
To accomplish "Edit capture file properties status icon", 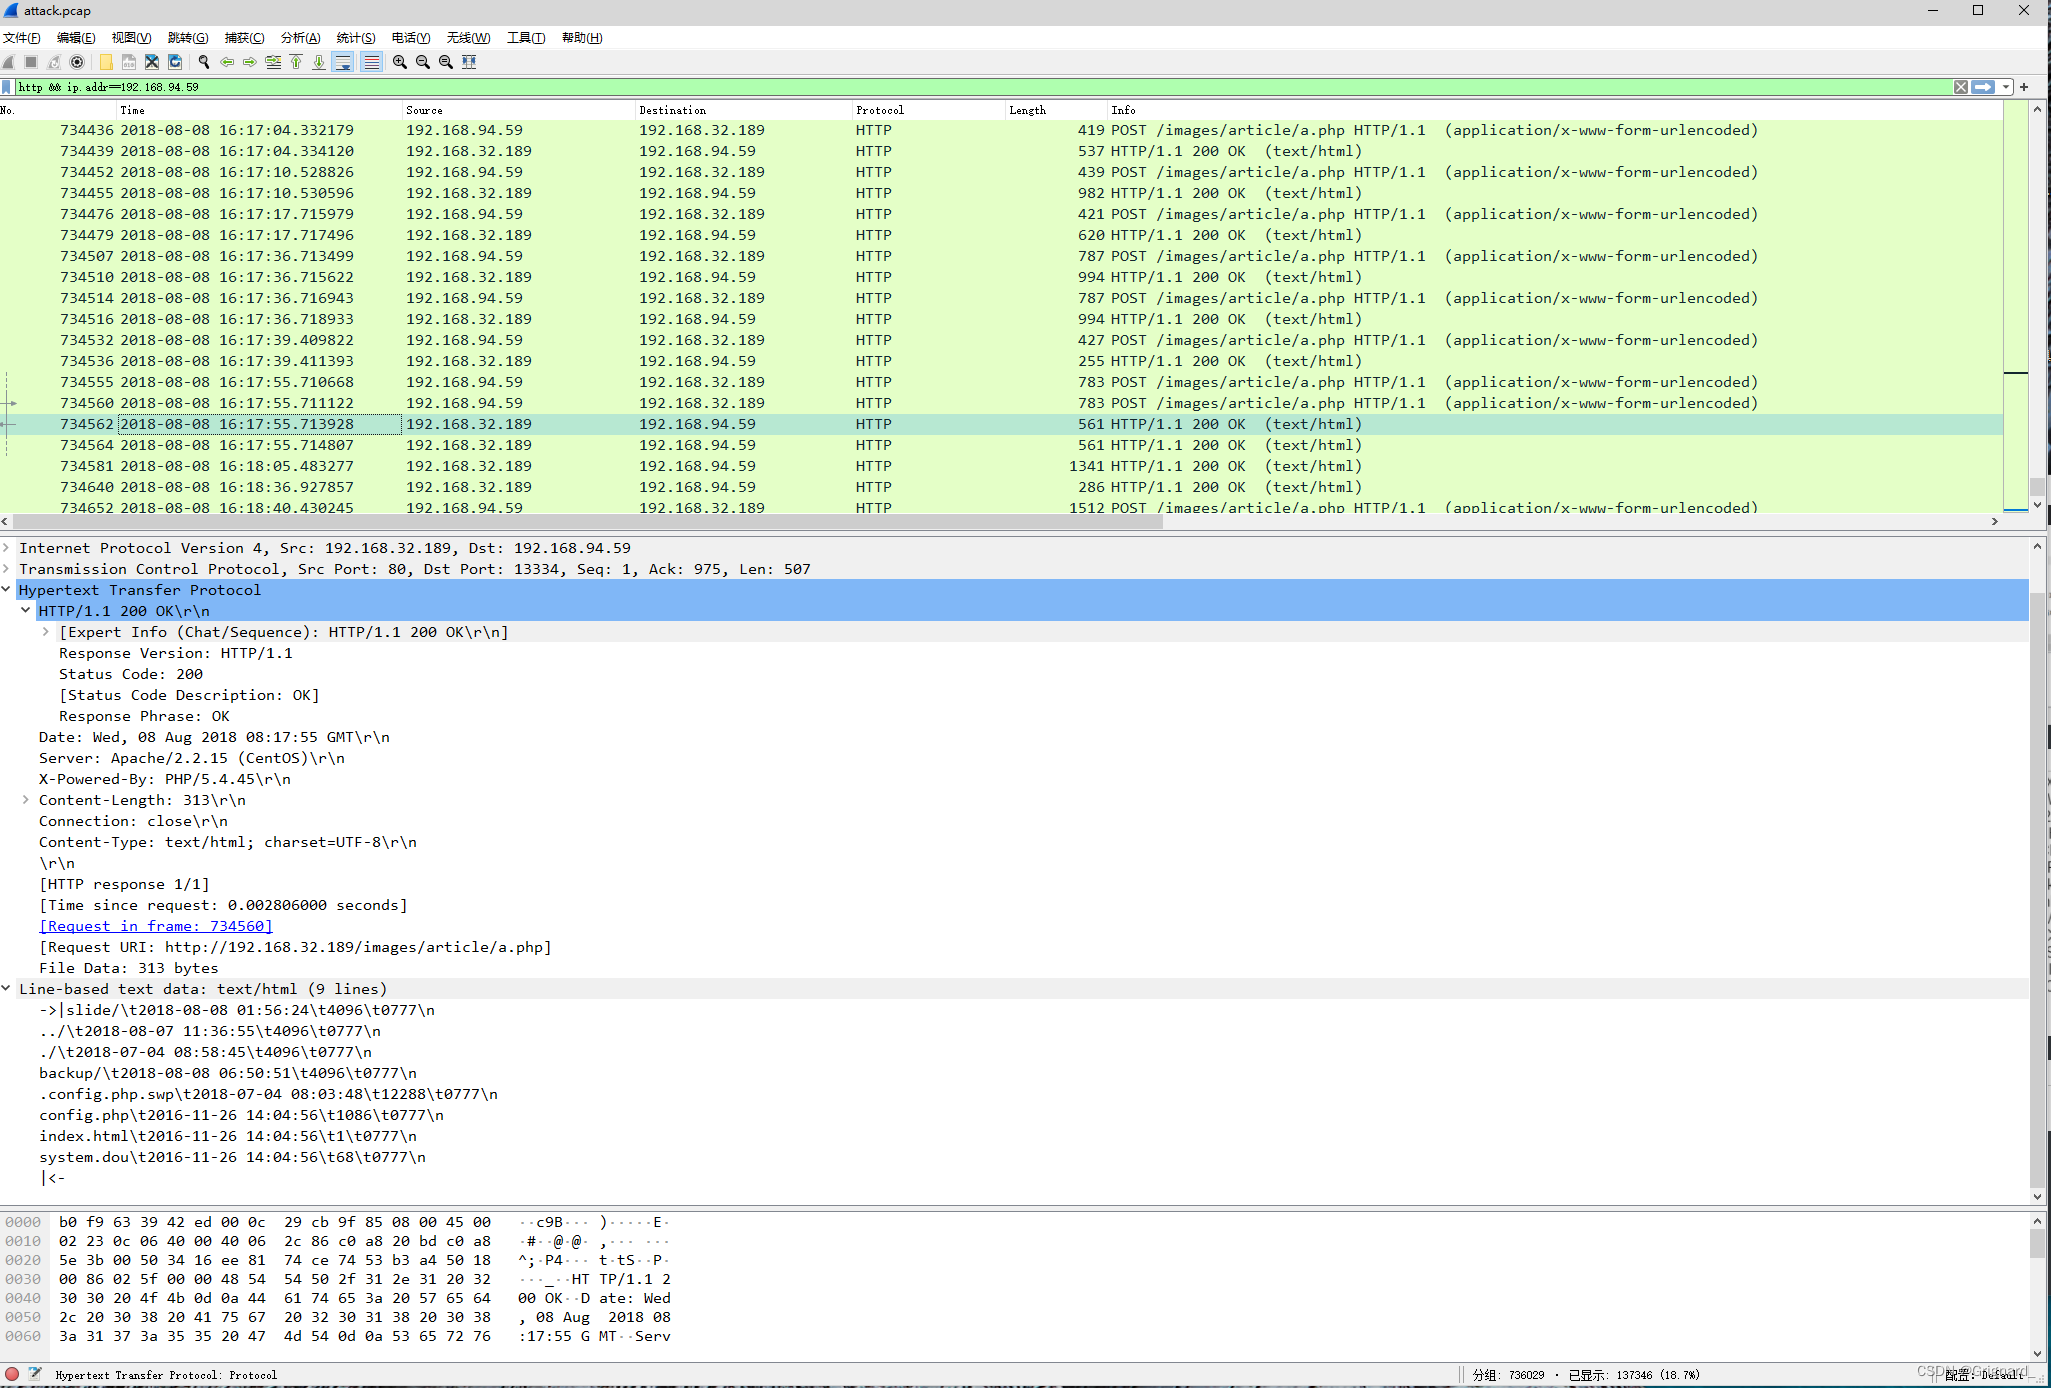I will pyautogui.click(x=35, y=1374).
